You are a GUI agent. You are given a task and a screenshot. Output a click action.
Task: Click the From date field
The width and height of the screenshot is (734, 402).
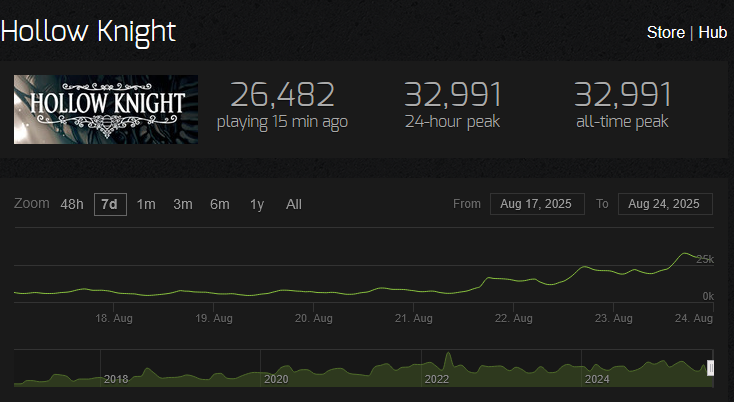coord(537,204)
